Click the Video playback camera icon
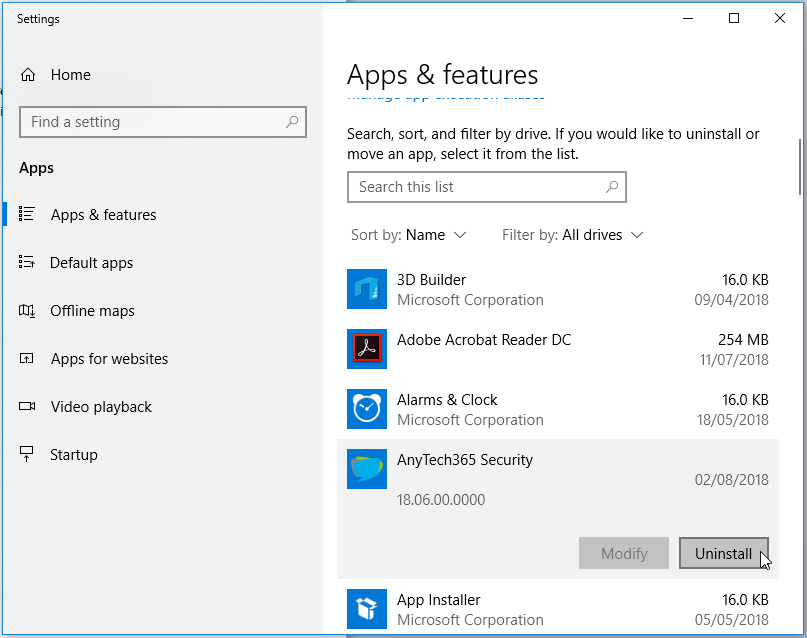Viewport: 807px width, 638px height. (27, 406)
